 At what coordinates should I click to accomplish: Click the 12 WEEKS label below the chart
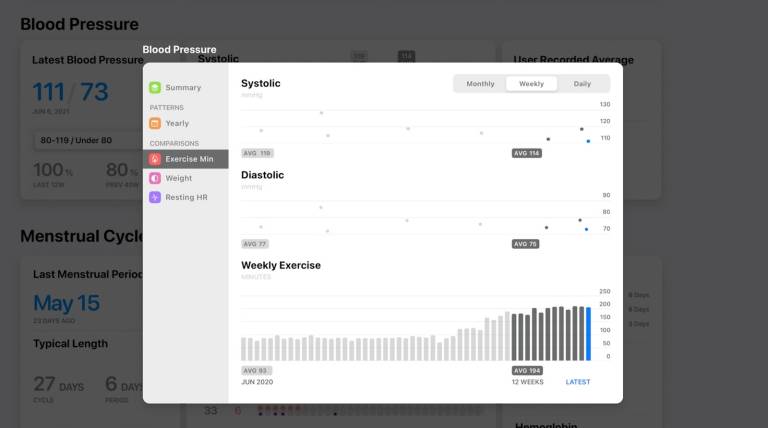pyautogui.click(x=528, y=382)
